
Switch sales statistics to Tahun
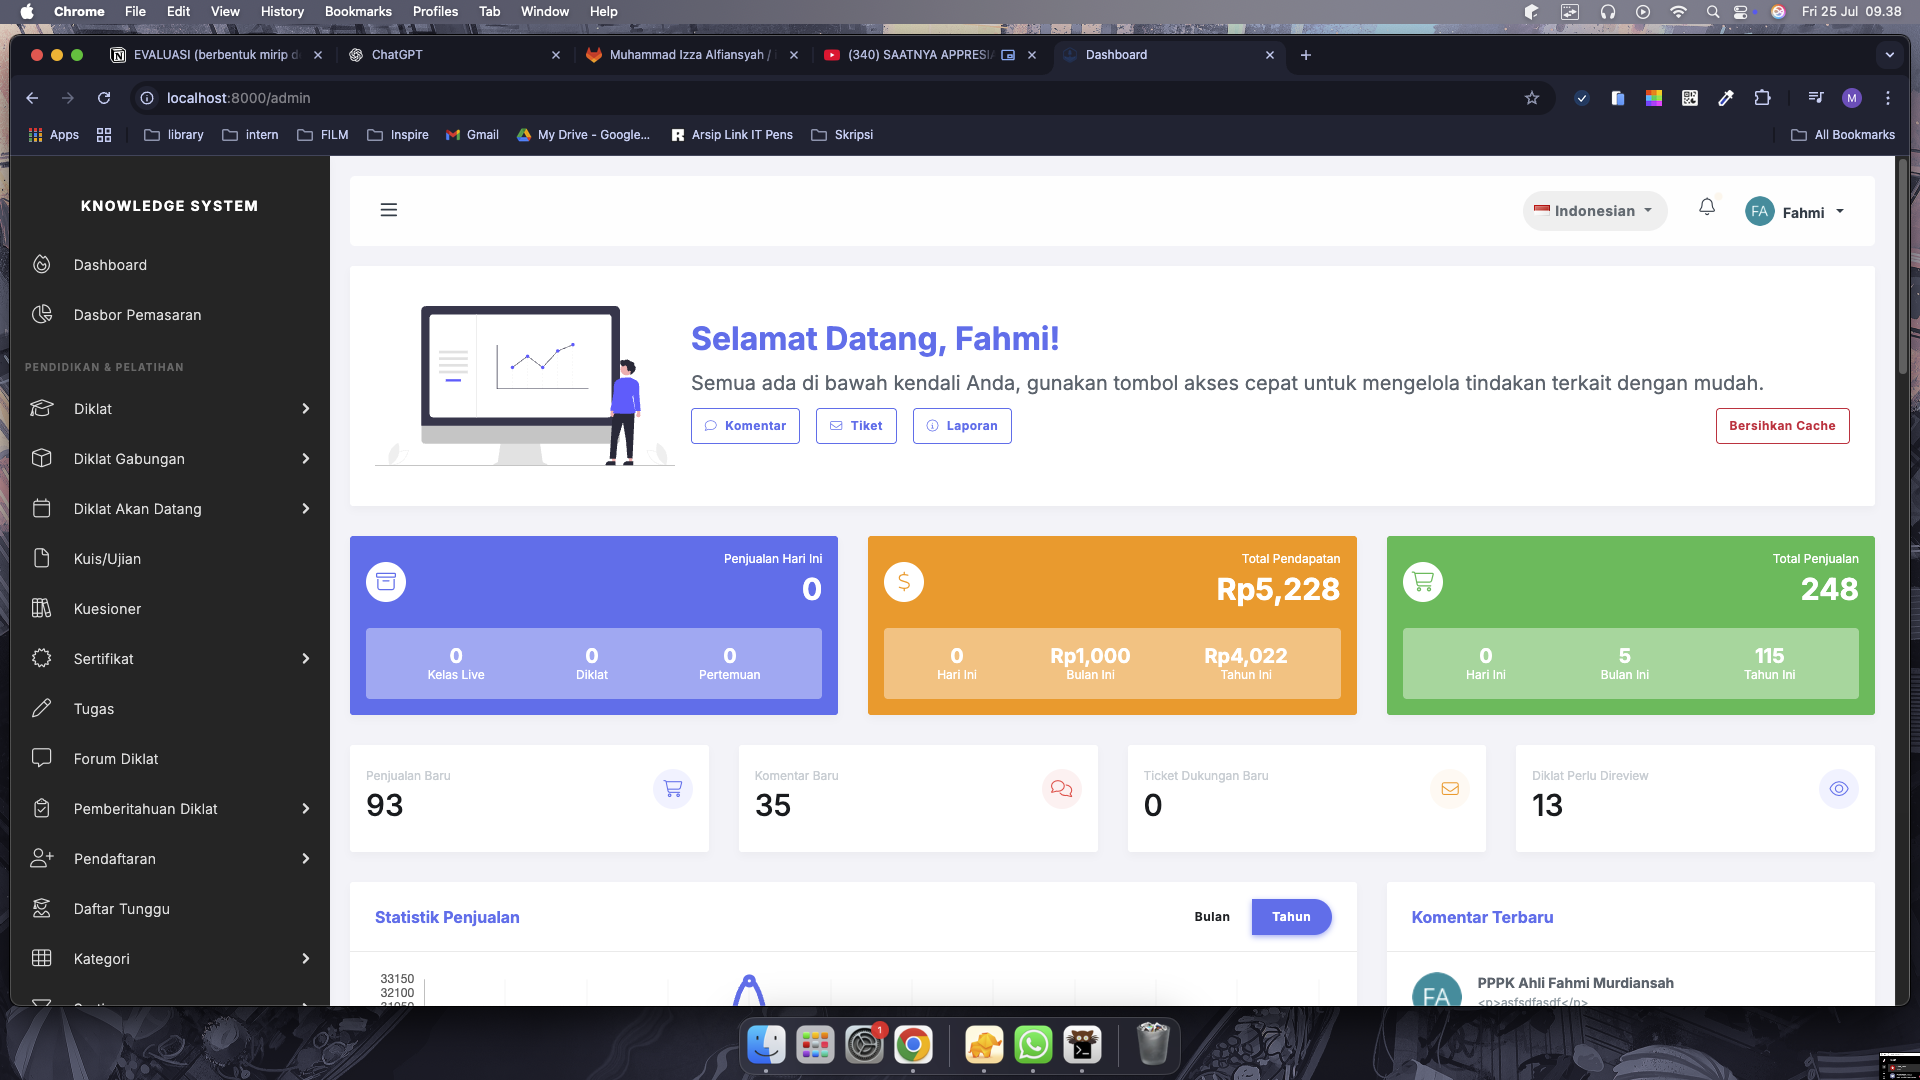pos(1291,917)
